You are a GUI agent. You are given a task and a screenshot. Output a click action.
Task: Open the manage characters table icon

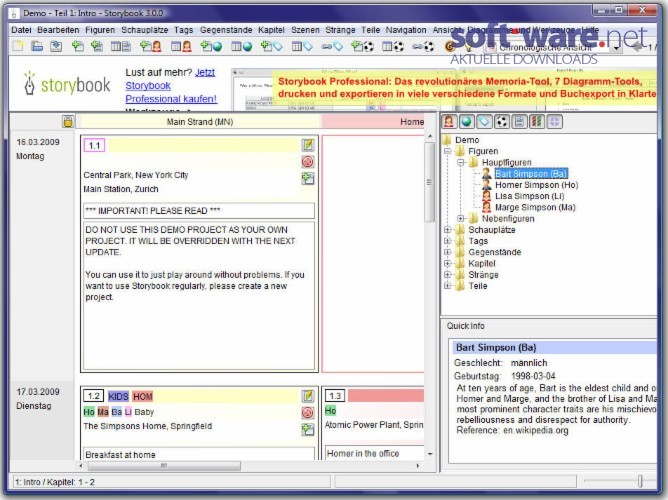tap(181, 46)
